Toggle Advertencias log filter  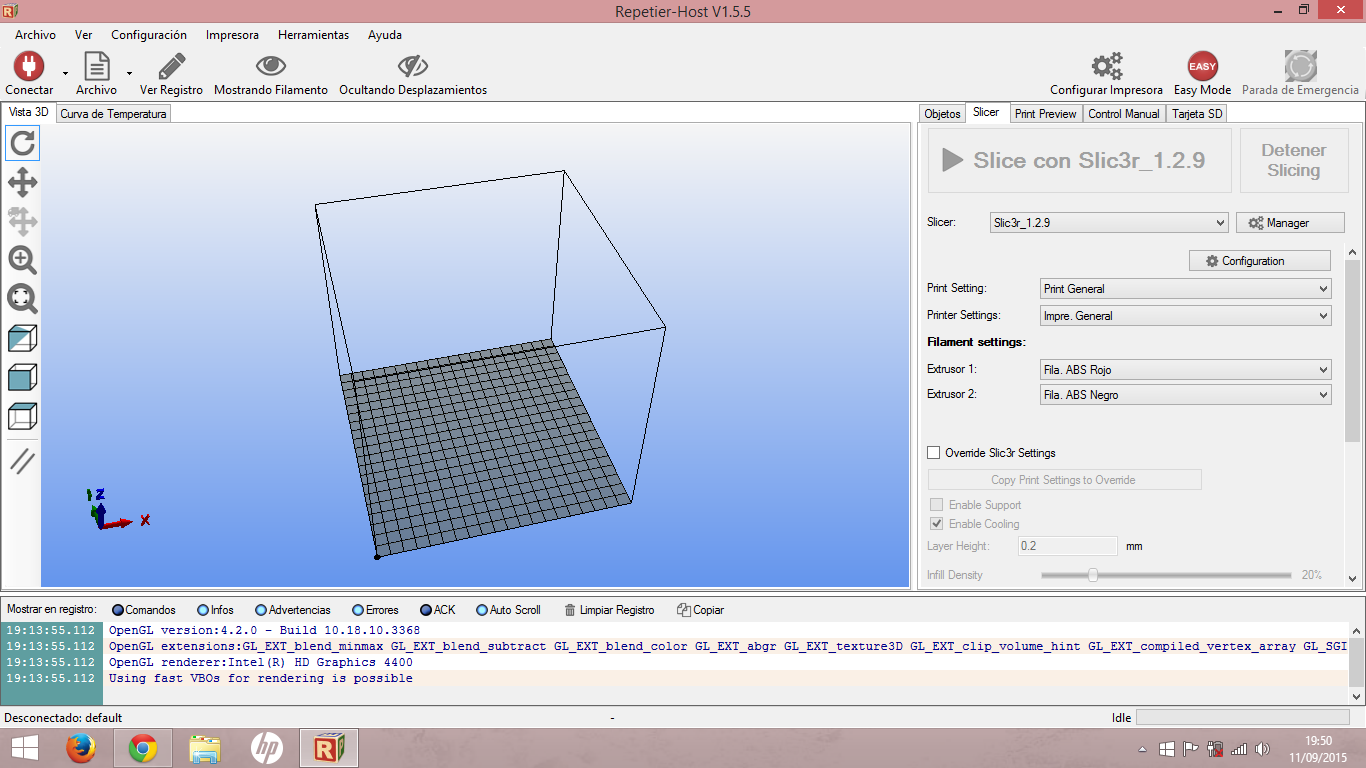292,610
